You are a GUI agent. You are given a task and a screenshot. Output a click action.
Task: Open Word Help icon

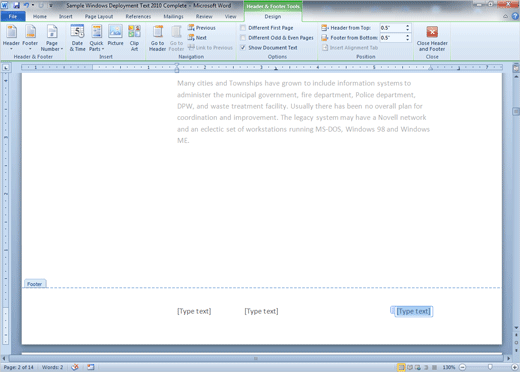click(x=515, y=16)
